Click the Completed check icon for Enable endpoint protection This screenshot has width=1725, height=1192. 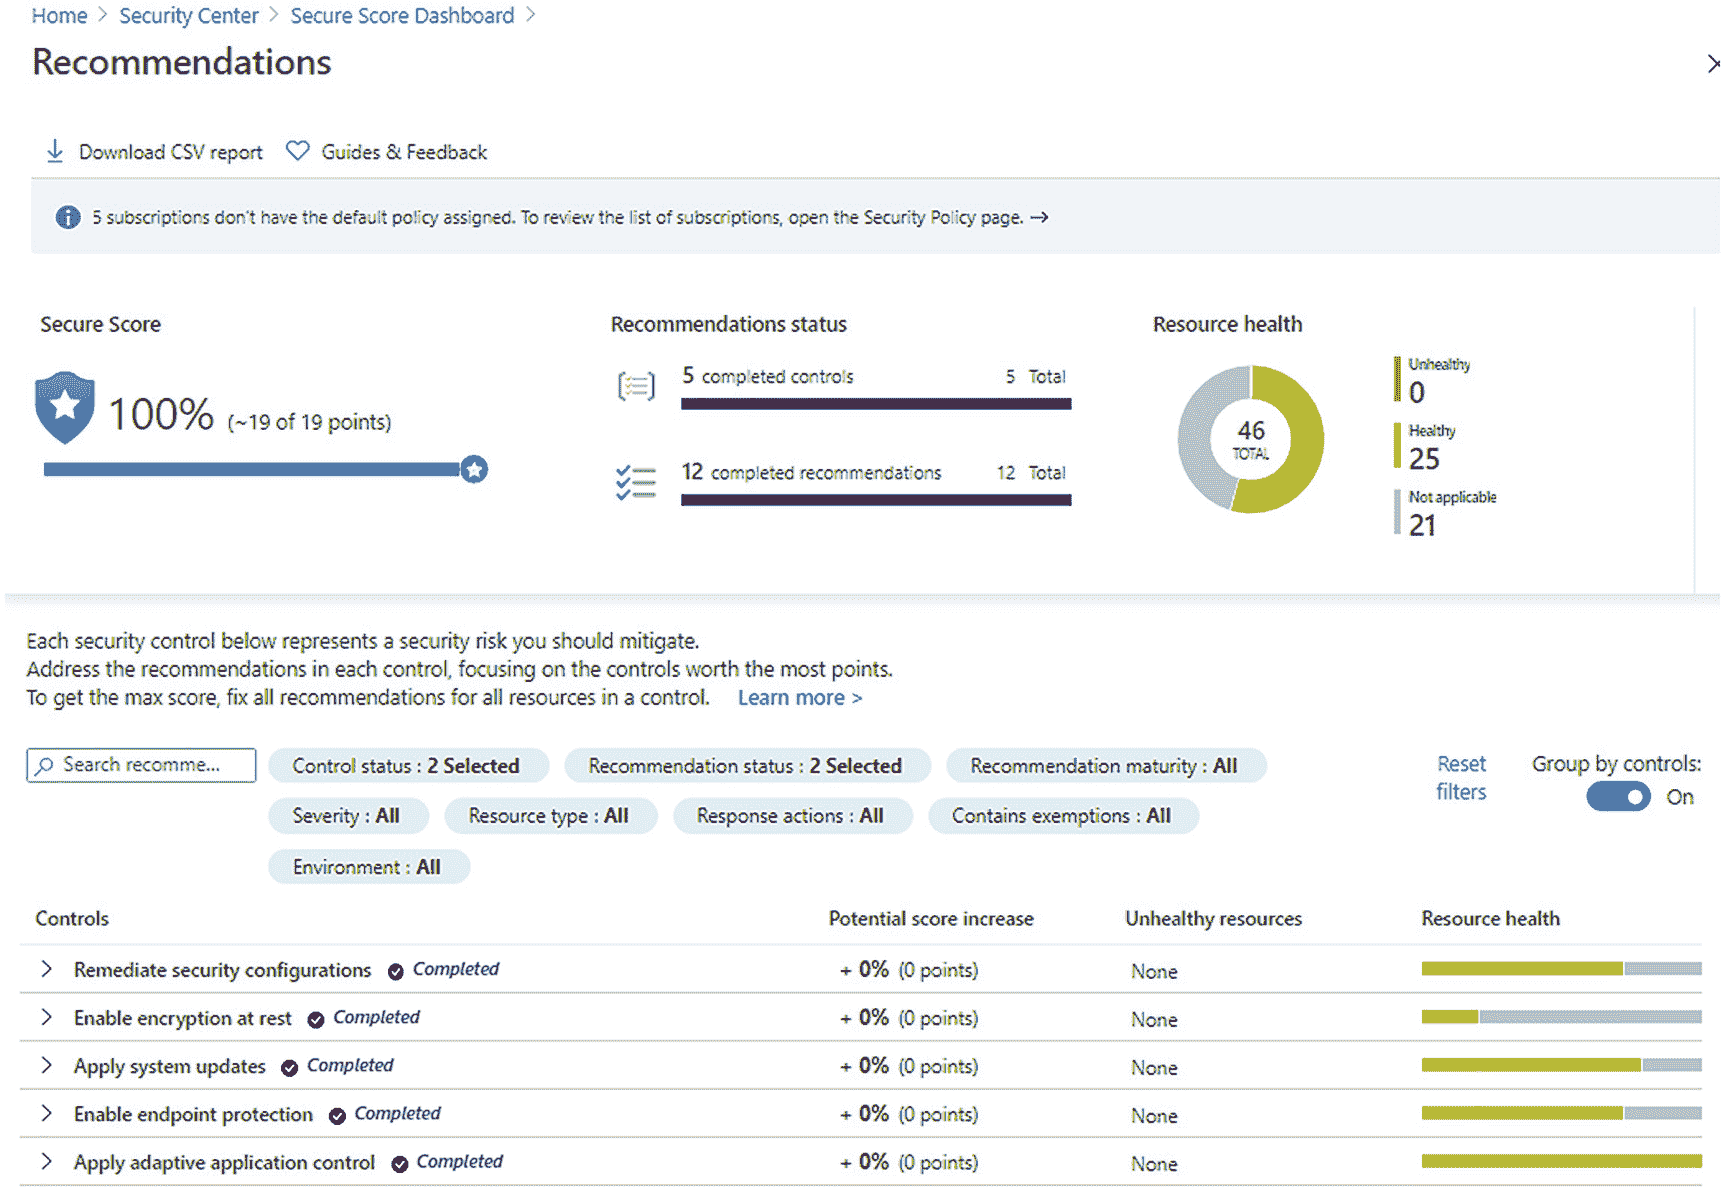tap(338, 1115)
